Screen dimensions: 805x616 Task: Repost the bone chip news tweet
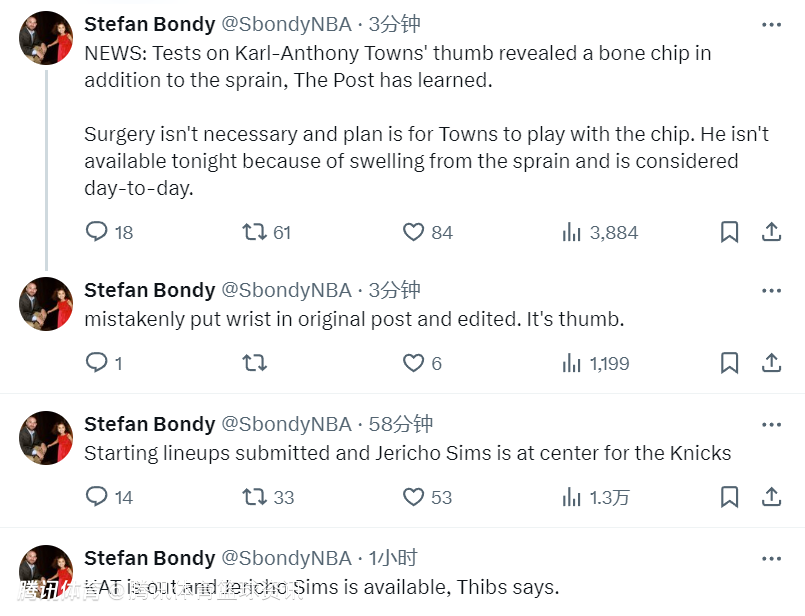pos(255,232)
